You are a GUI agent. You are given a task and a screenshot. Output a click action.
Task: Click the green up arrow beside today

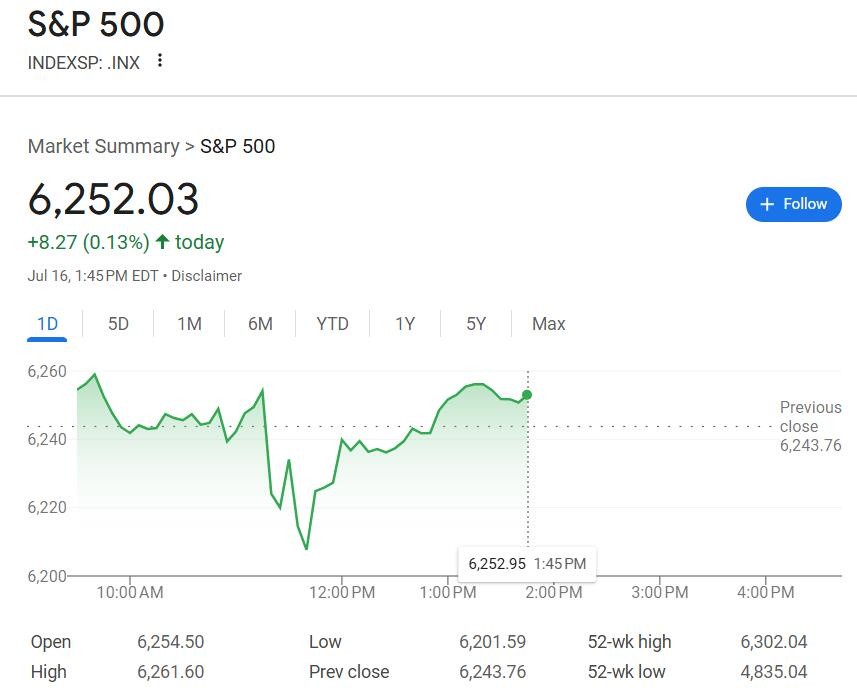tap(162, 242)
